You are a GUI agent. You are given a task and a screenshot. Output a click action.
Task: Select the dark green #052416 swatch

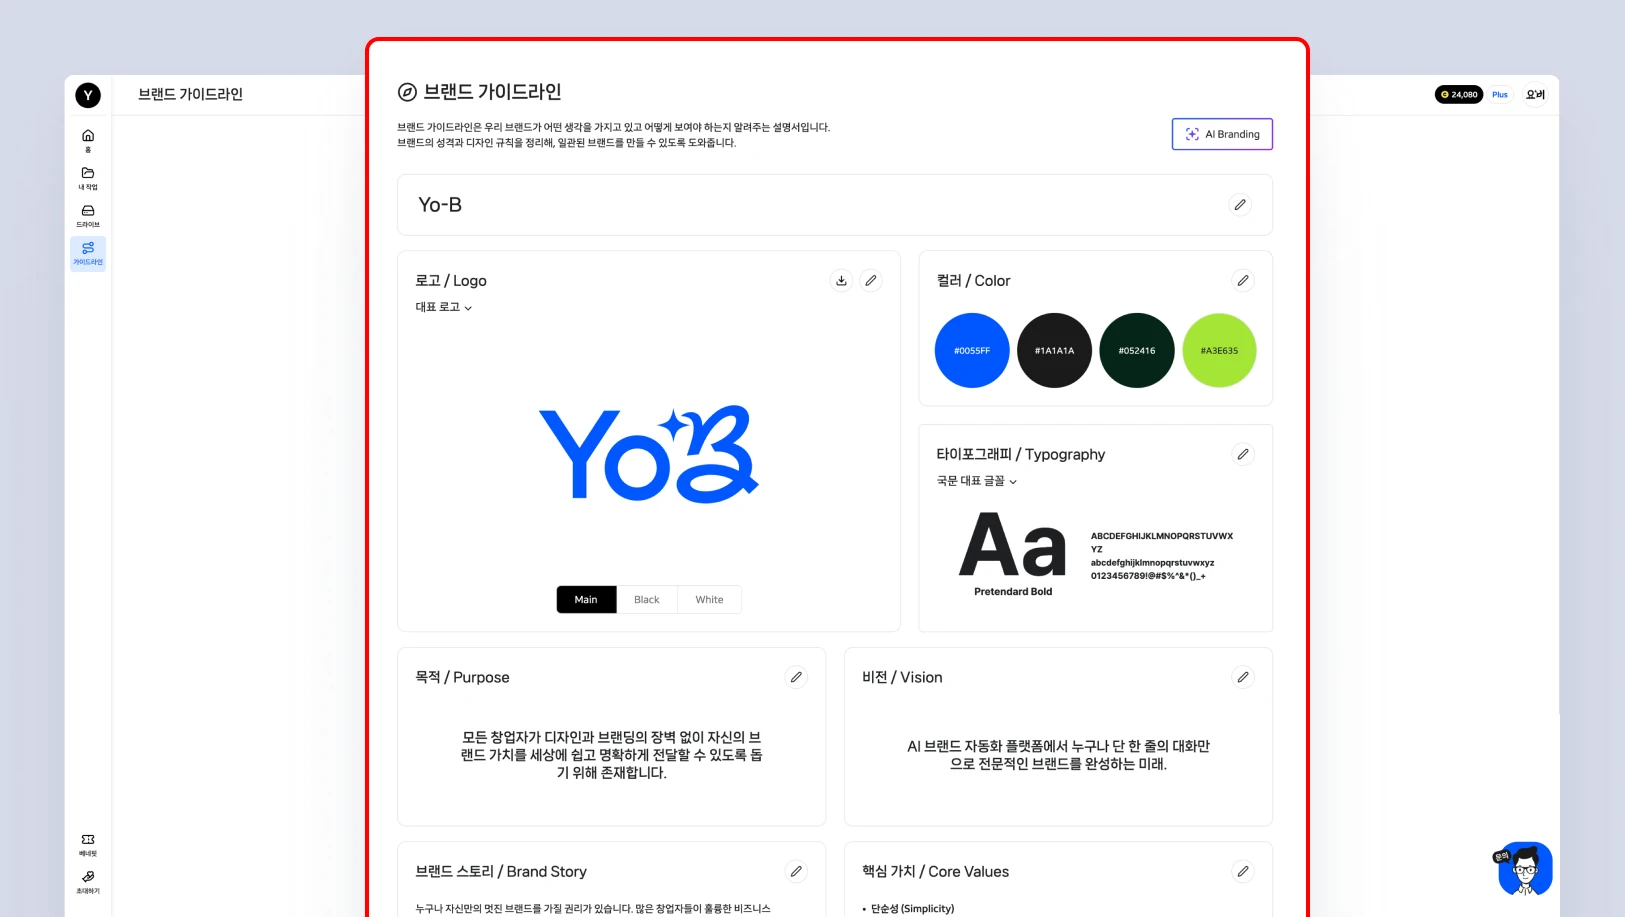click(1137, 351)
